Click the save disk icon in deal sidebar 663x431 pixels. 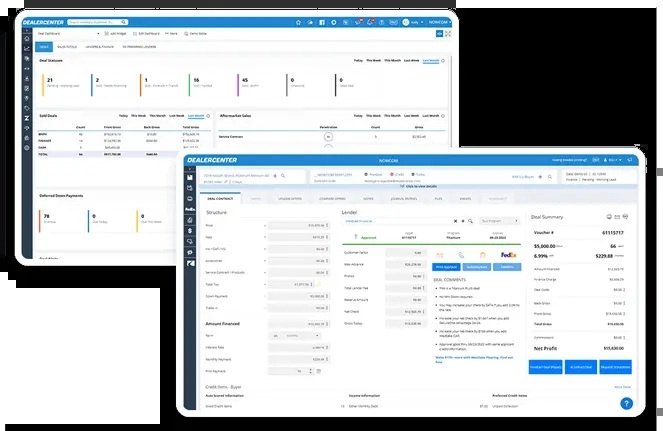(x=190, y=178)
